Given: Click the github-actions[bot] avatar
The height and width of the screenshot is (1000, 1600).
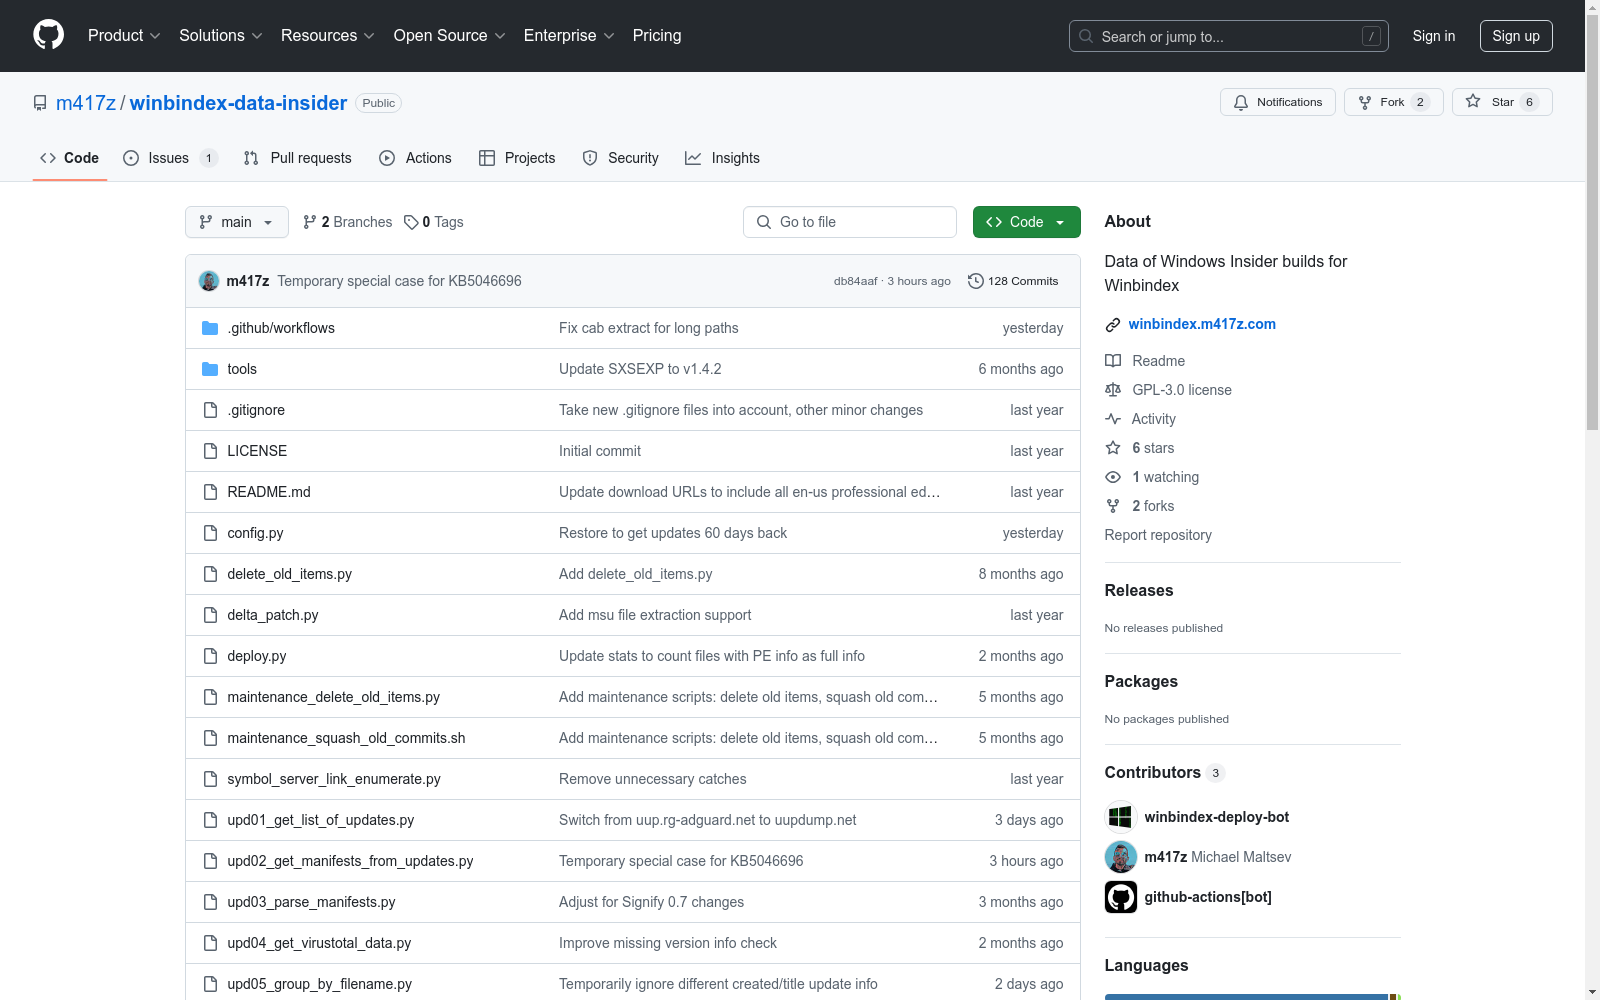Looking at the screenshot, I should (x=1121, y=897).
